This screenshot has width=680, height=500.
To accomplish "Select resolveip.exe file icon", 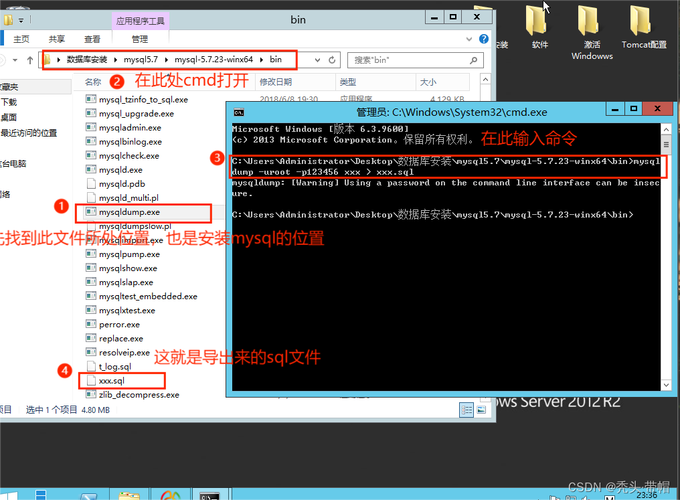I will tap(91, 352).
